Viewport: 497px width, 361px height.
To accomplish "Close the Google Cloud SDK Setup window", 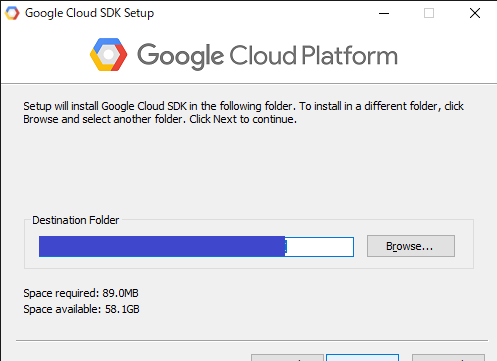I will 475,13.
